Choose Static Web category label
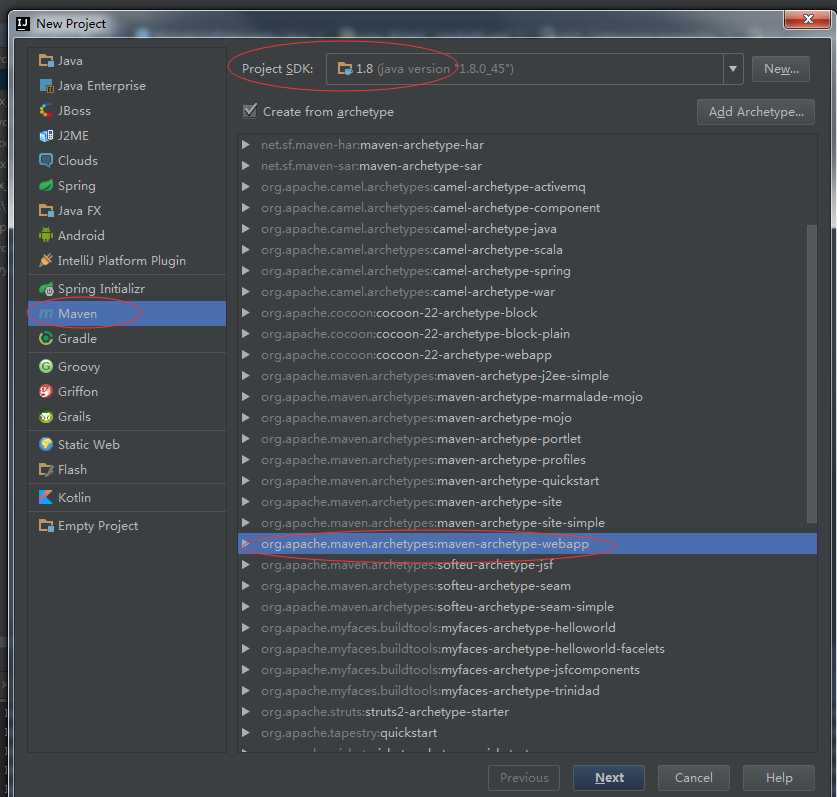This screenshot has width=837, height=797. [89, 445]
